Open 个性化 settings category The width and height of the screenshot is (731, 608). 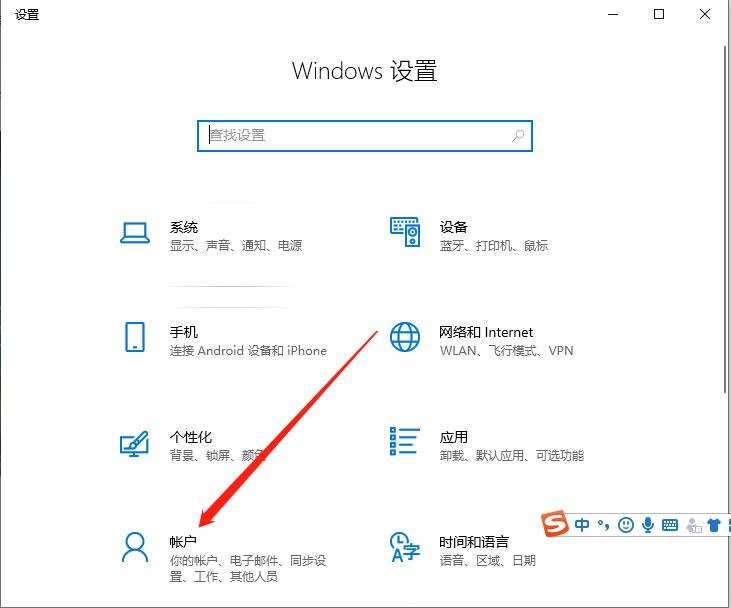pyautogui.click(x=191, y=437)
